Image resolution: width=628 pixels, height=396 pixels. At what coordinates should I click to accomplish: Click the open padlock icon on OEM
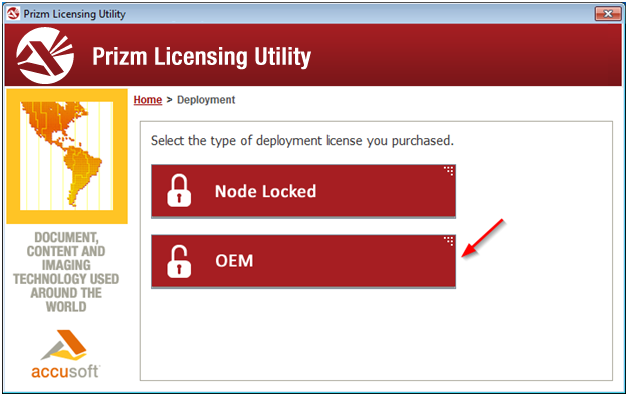179,261
